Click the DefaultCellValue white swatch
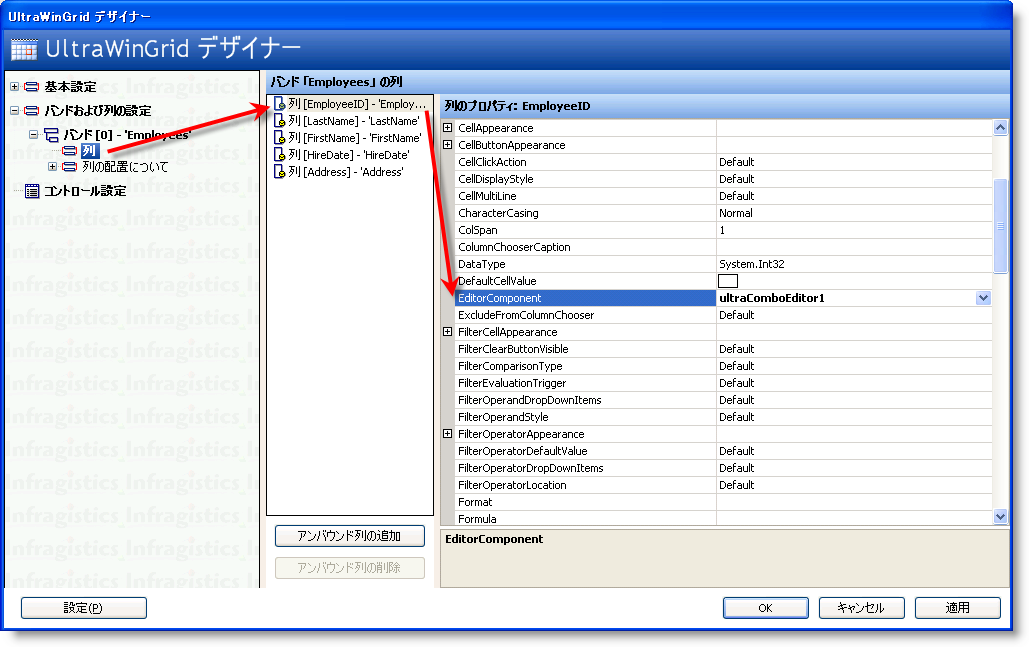 pos(728,281)
